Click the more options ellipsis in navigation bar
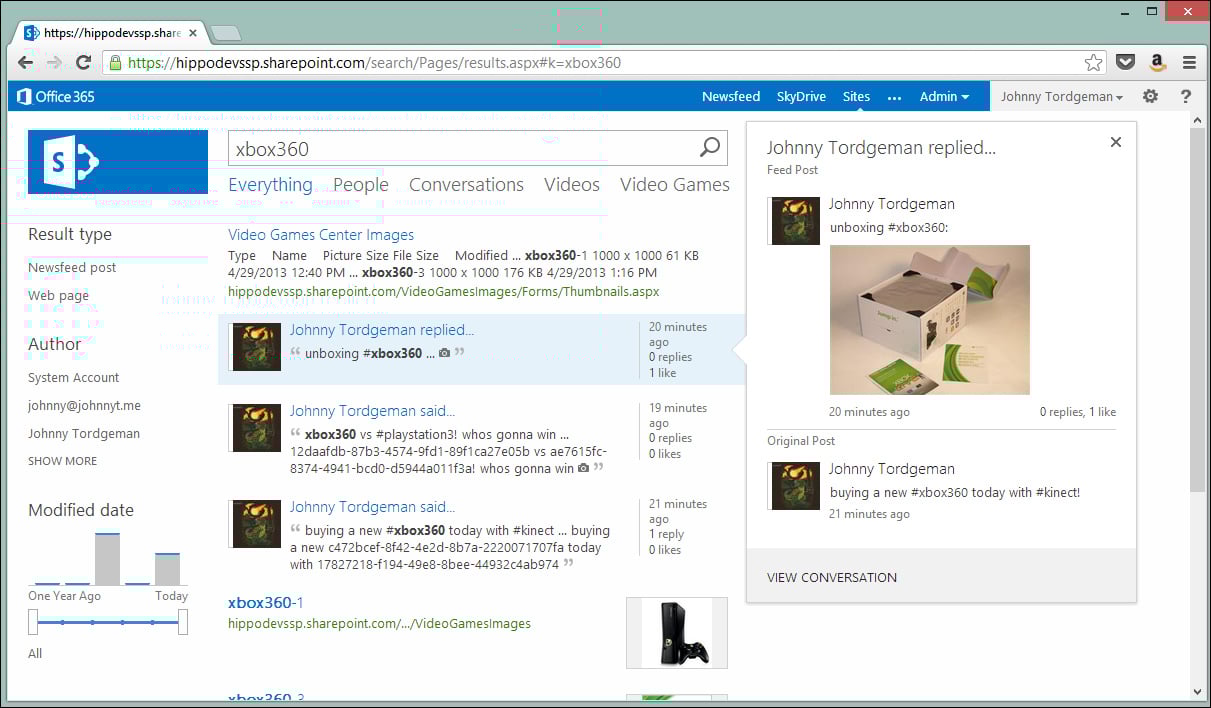 coord(895,97)
